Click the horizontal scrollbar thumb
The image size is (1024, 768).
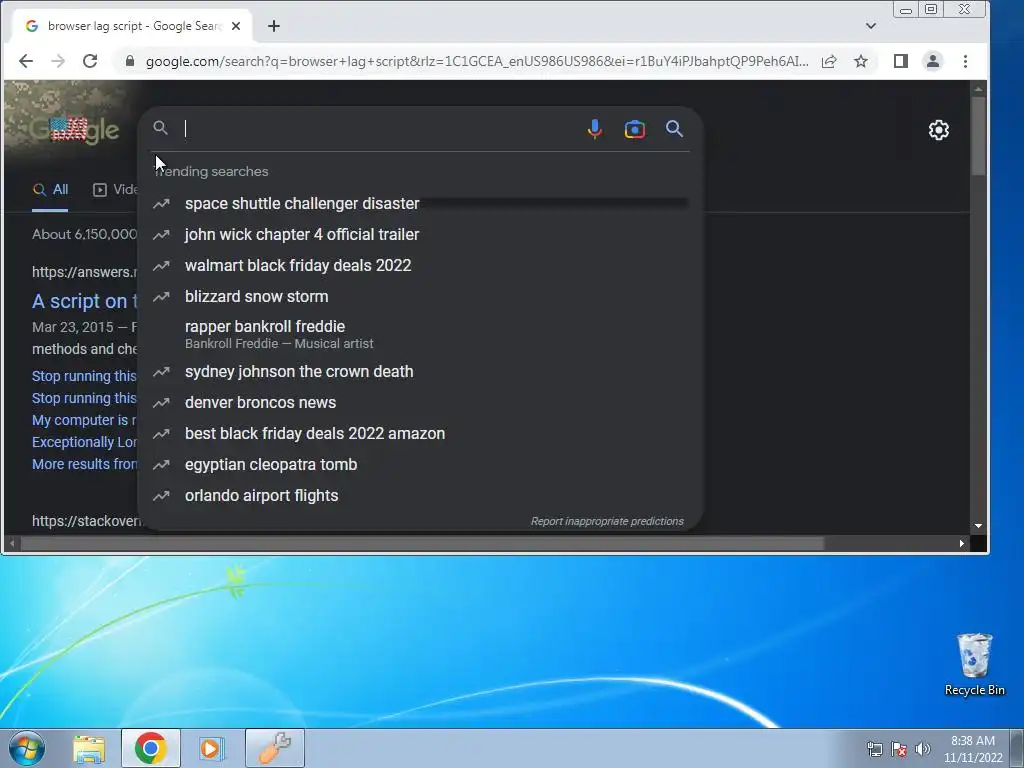[423, 543]
